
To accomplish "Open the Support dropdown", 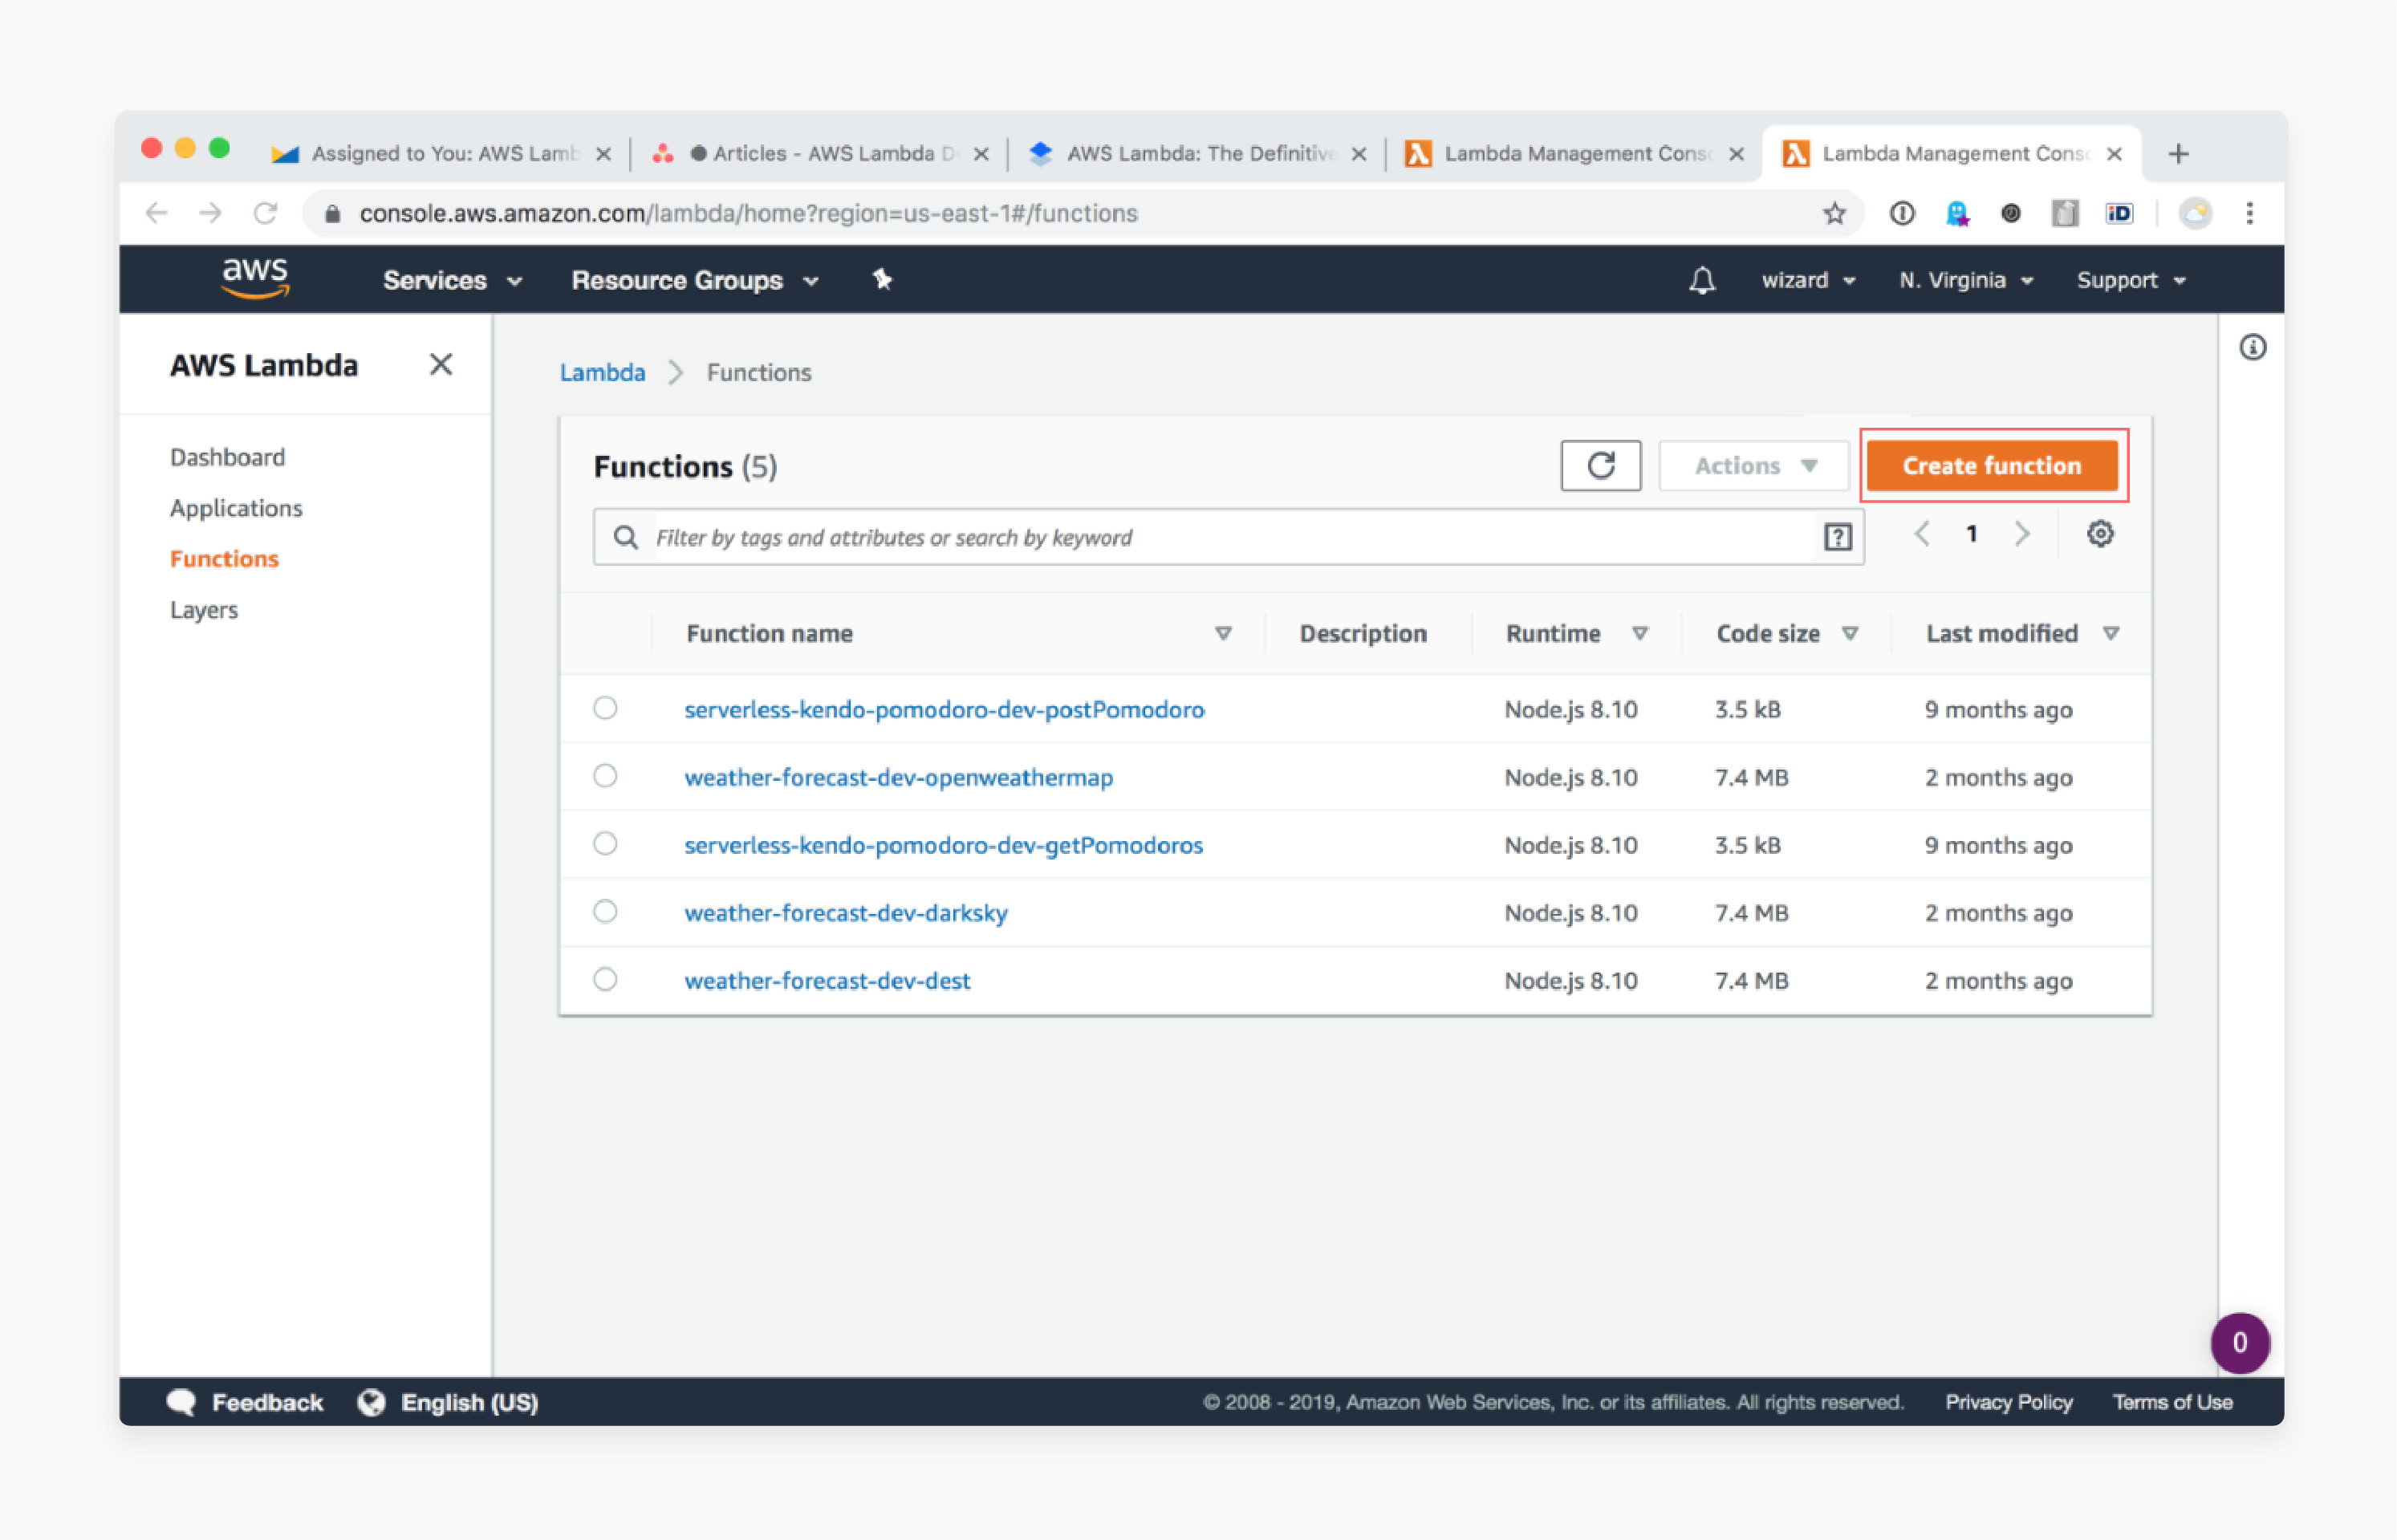I will (2131, 281).
